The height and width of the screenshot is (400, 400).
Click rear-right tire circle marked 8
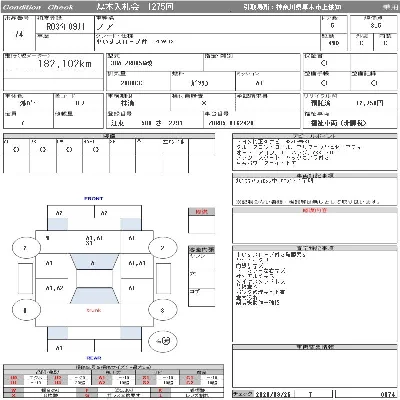[162, 310]
